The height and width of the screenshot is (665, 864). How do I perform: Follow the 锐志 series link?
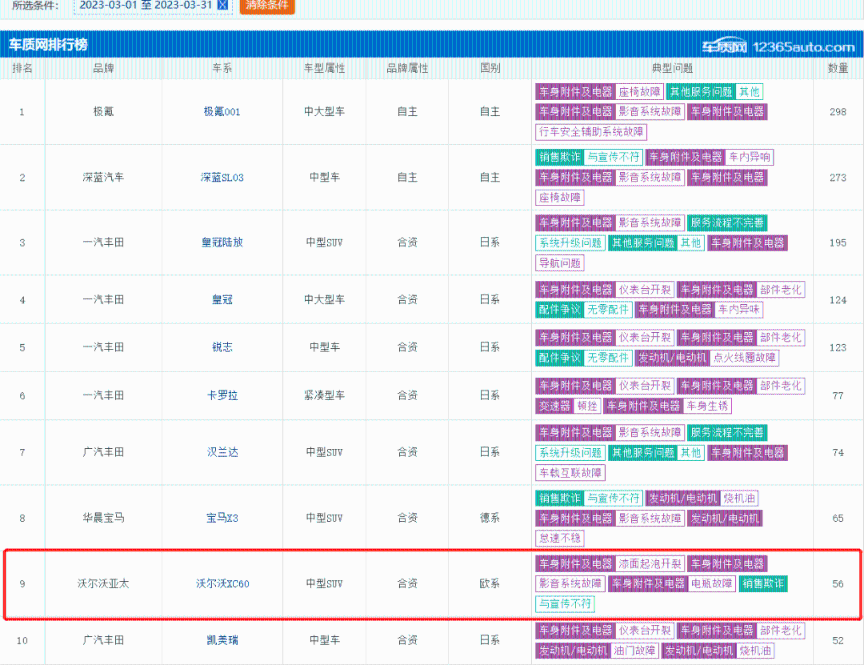tap(222, 347)
